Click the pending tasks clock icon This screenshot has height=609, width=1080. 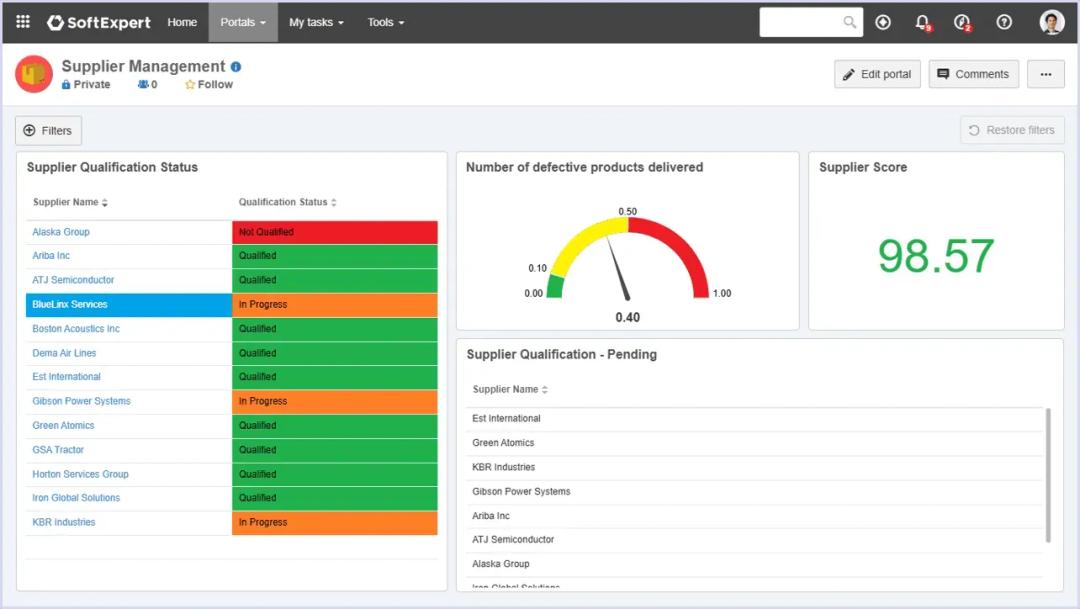(962, 22)
